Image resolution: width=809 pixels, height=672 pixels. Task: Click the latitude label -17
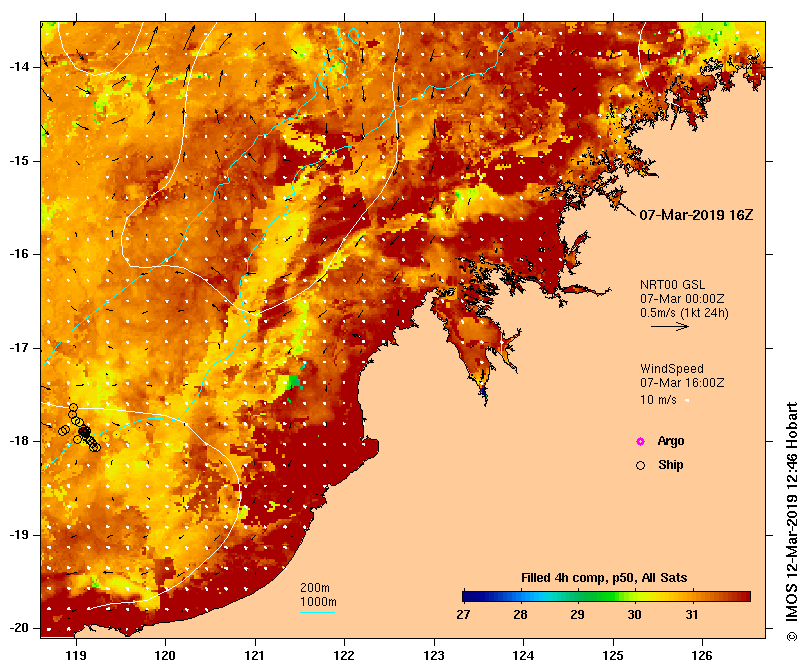20,348
